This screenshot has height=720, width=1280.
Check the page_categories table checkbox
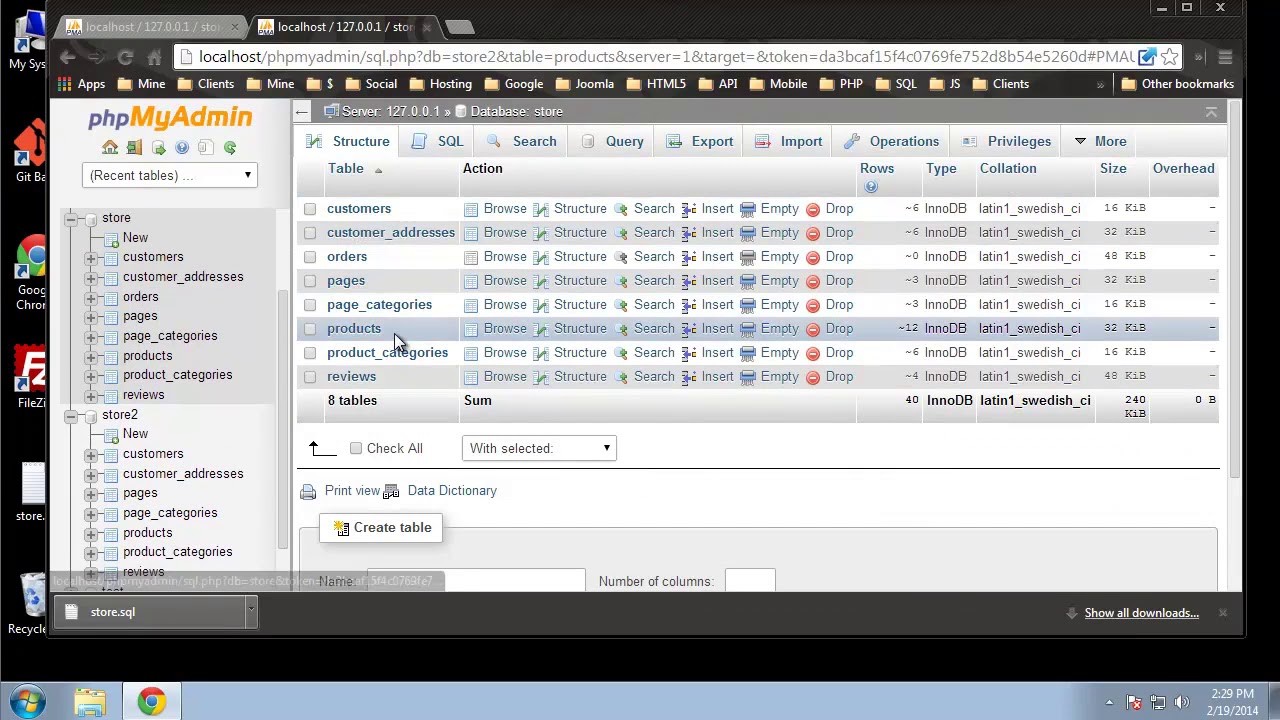pyautogui.click(x=310, y=305)
